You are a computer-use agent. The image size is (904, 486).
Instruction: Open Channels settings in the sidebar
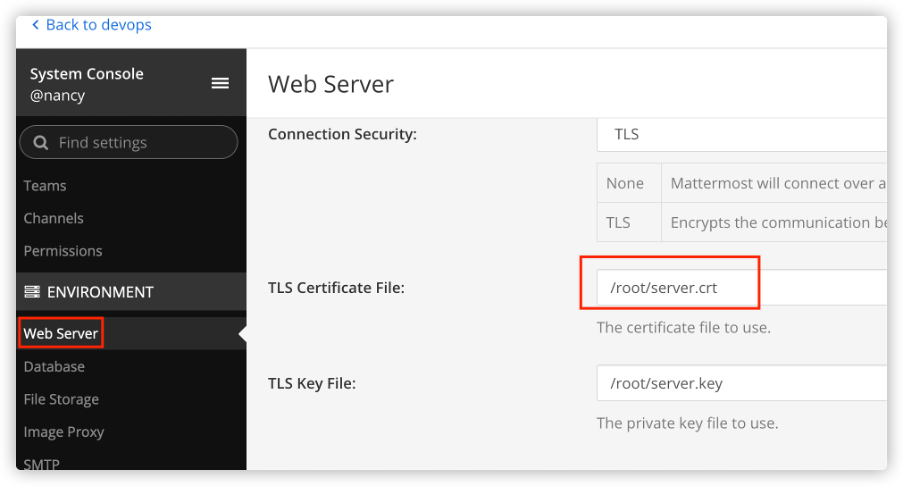pyautogui.click(x=54, y=218)
